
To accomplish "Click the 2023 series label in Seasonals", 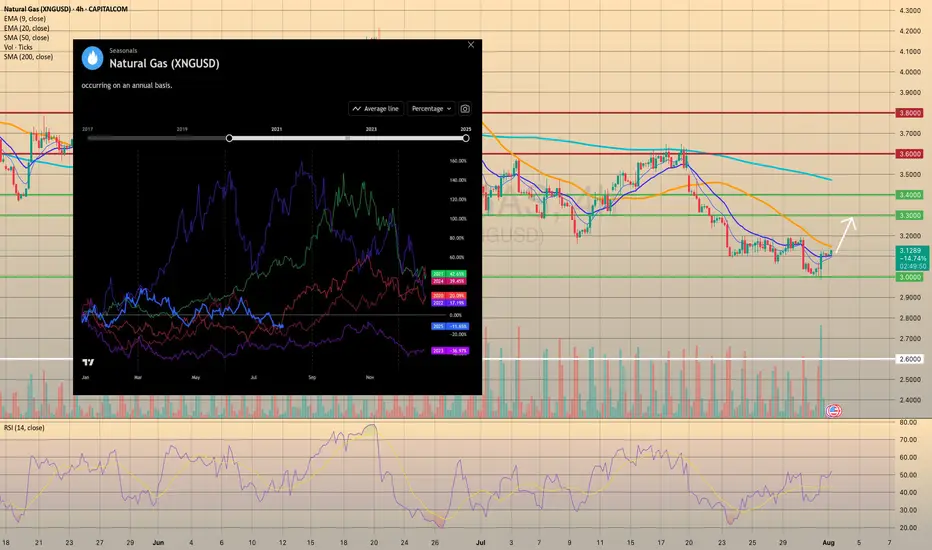I will coord(450,351).
